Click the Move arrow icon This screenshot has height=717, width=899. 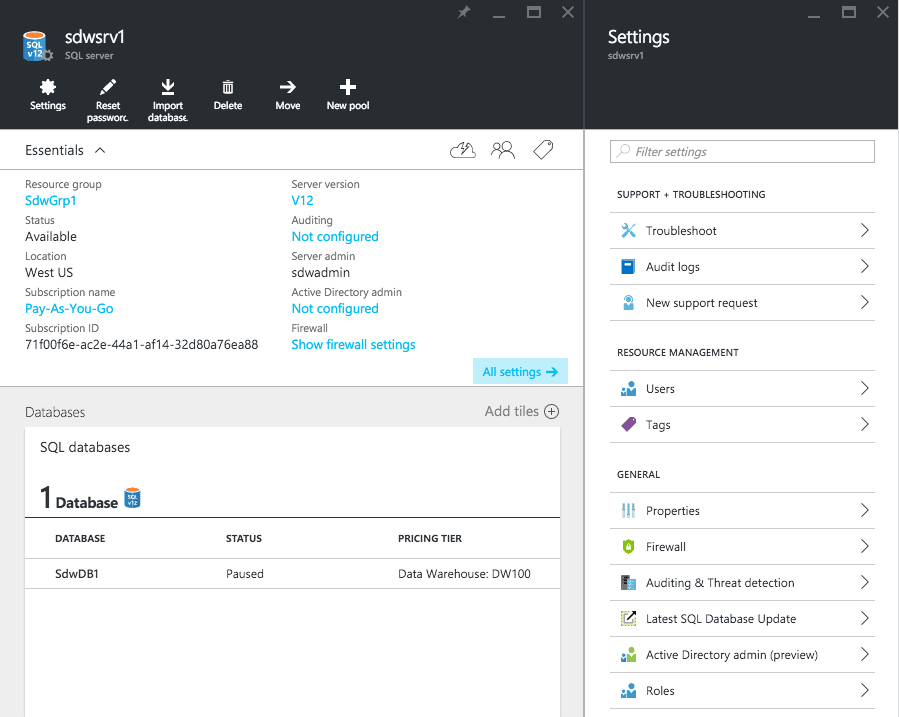pyautogui.click(x=287, y=87)
